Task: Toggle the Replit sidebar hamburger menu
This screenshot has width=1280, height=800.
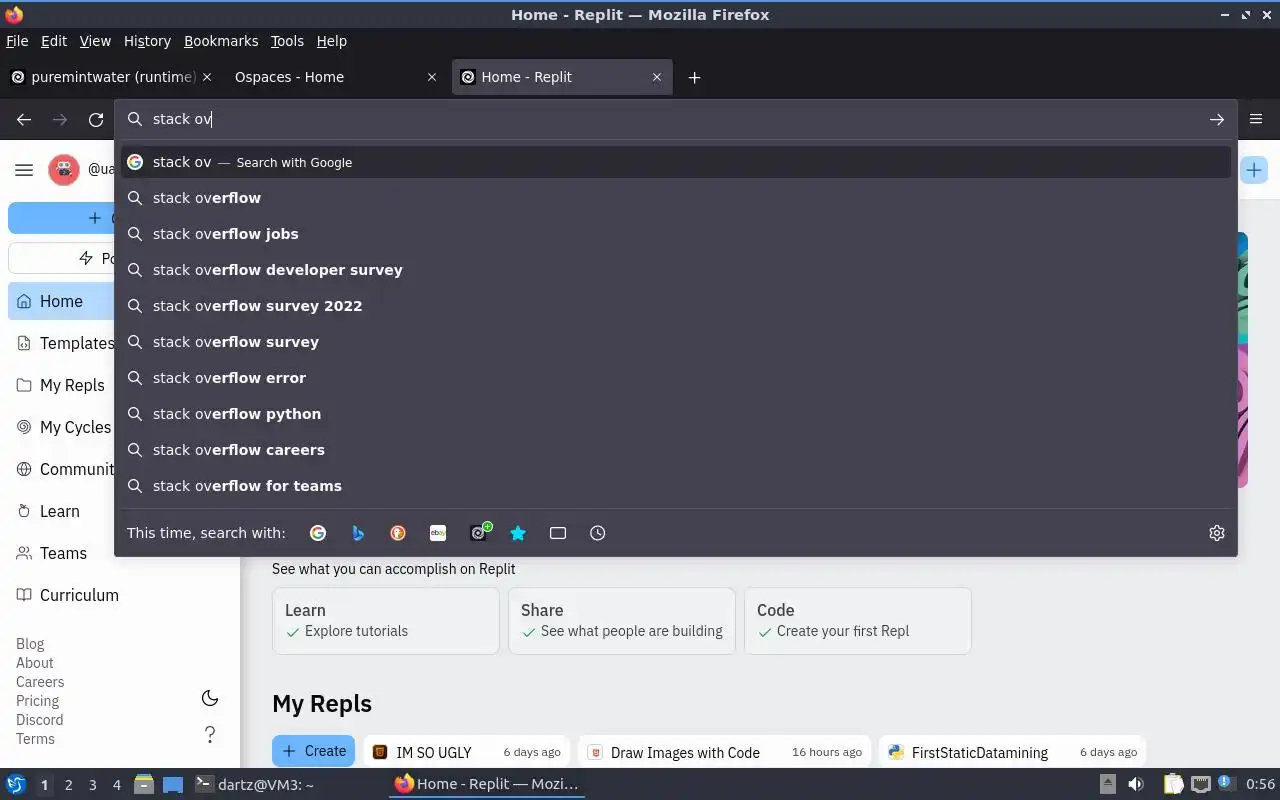Action: [x=24, y=170]
